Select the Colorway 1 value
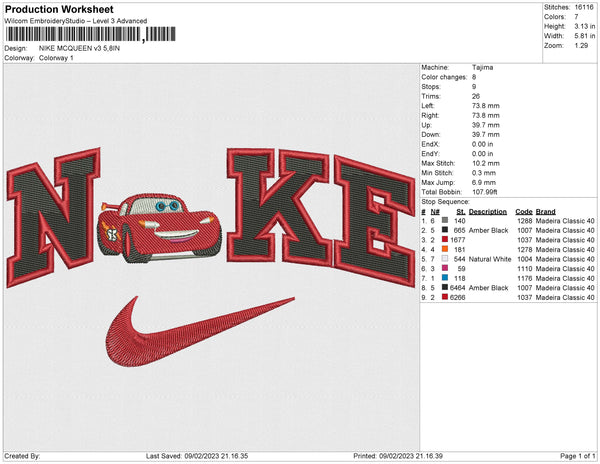 click(56, 58)
